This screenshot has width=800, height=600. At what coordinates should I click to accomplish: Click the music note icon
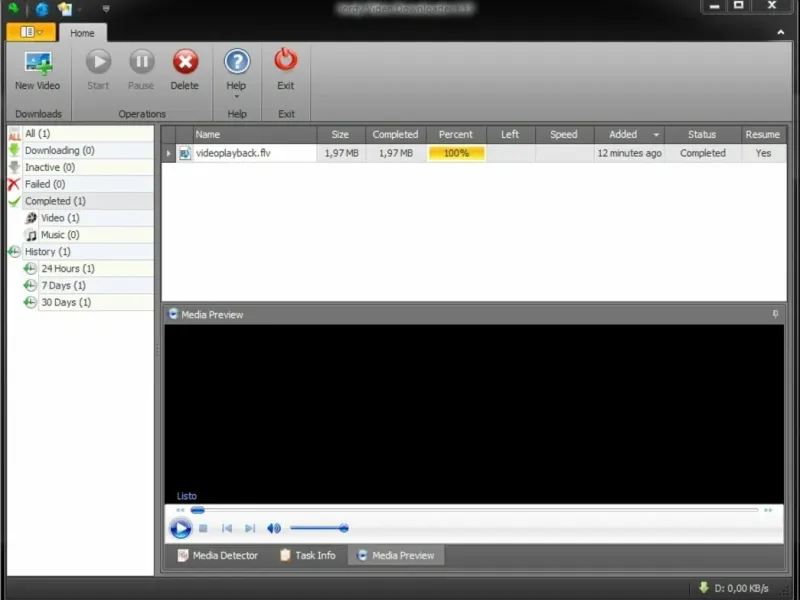[x=31, y=235]
